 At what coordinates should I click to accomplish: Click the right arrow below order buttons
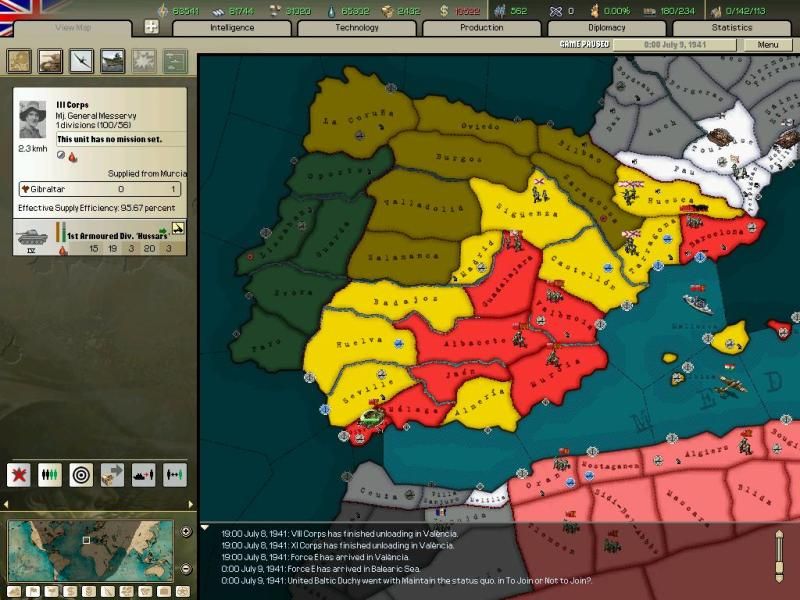(190, 504)
